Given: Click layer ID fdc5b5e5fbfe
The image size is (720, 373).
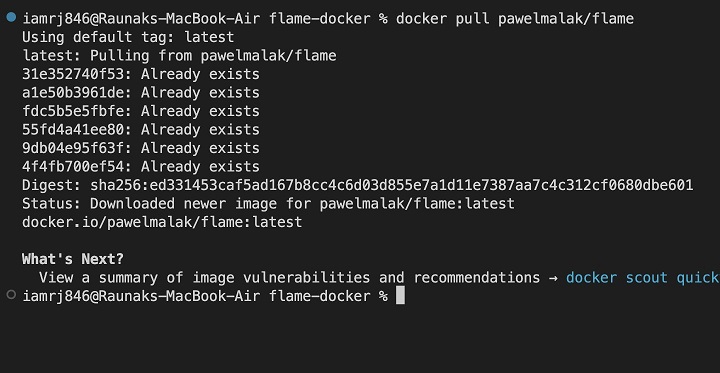Looking at the screenshot, I should point(73,111).
